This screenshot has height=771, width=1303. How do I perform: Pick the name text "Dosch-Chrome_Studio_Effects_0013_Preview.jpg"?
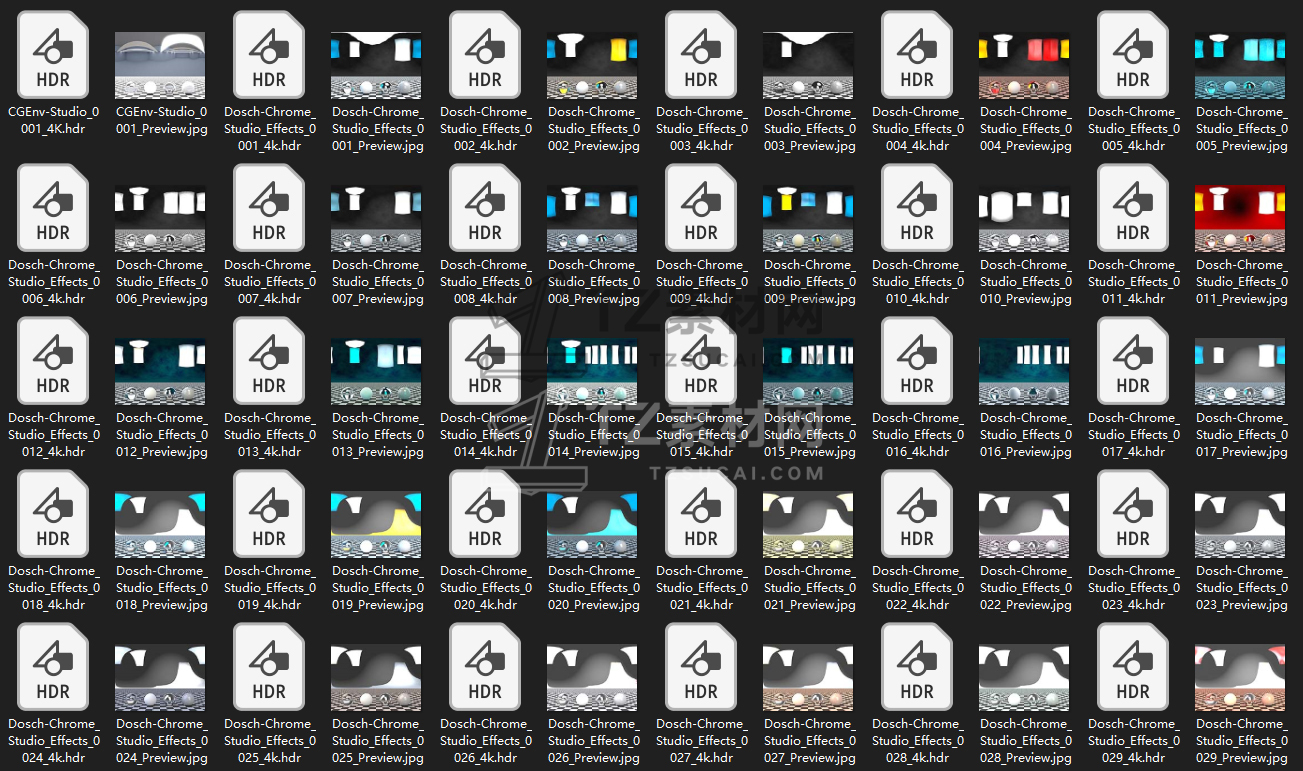(x=378, y=435)
